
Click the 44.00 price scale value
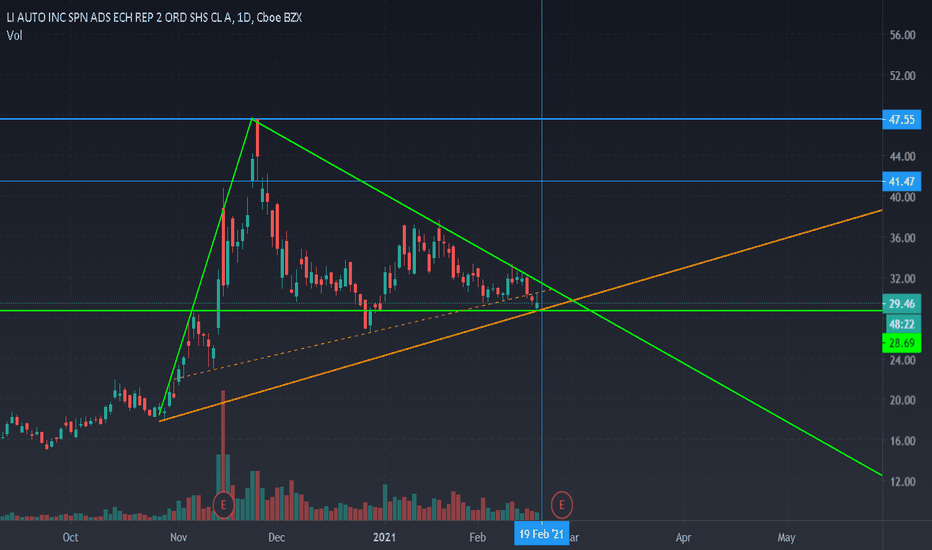coord(902,156)
